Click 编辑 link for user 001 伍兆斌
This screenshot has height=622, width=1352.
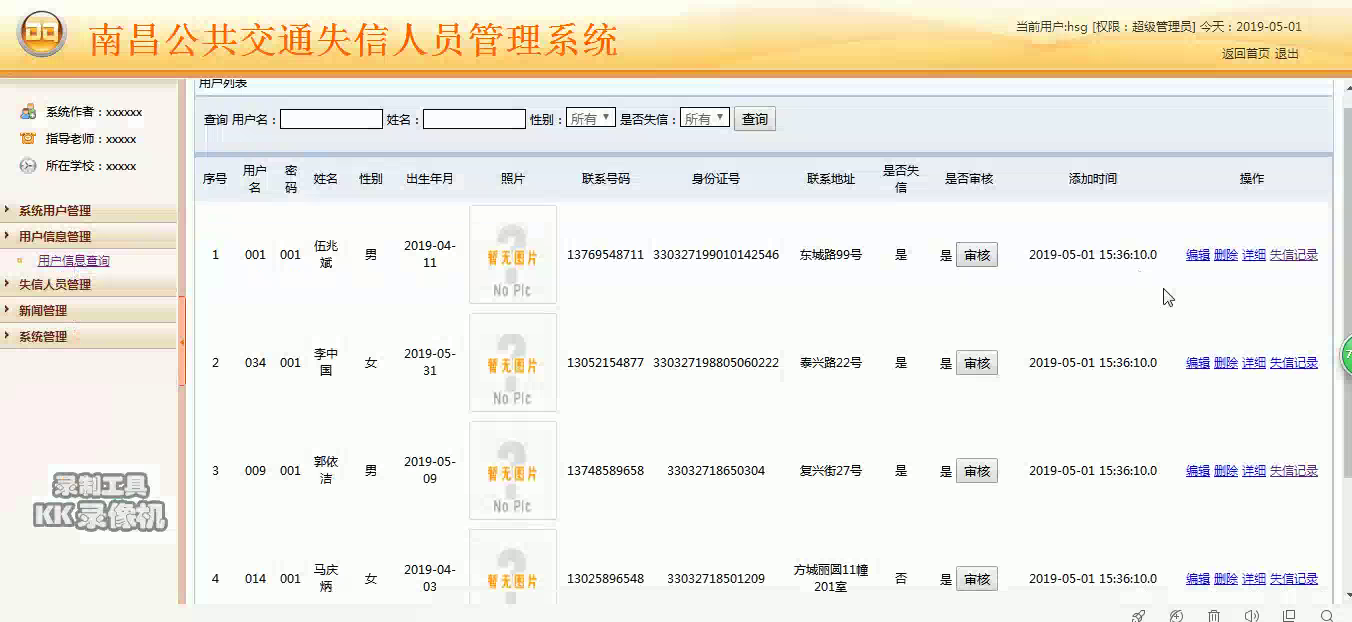1198,255
